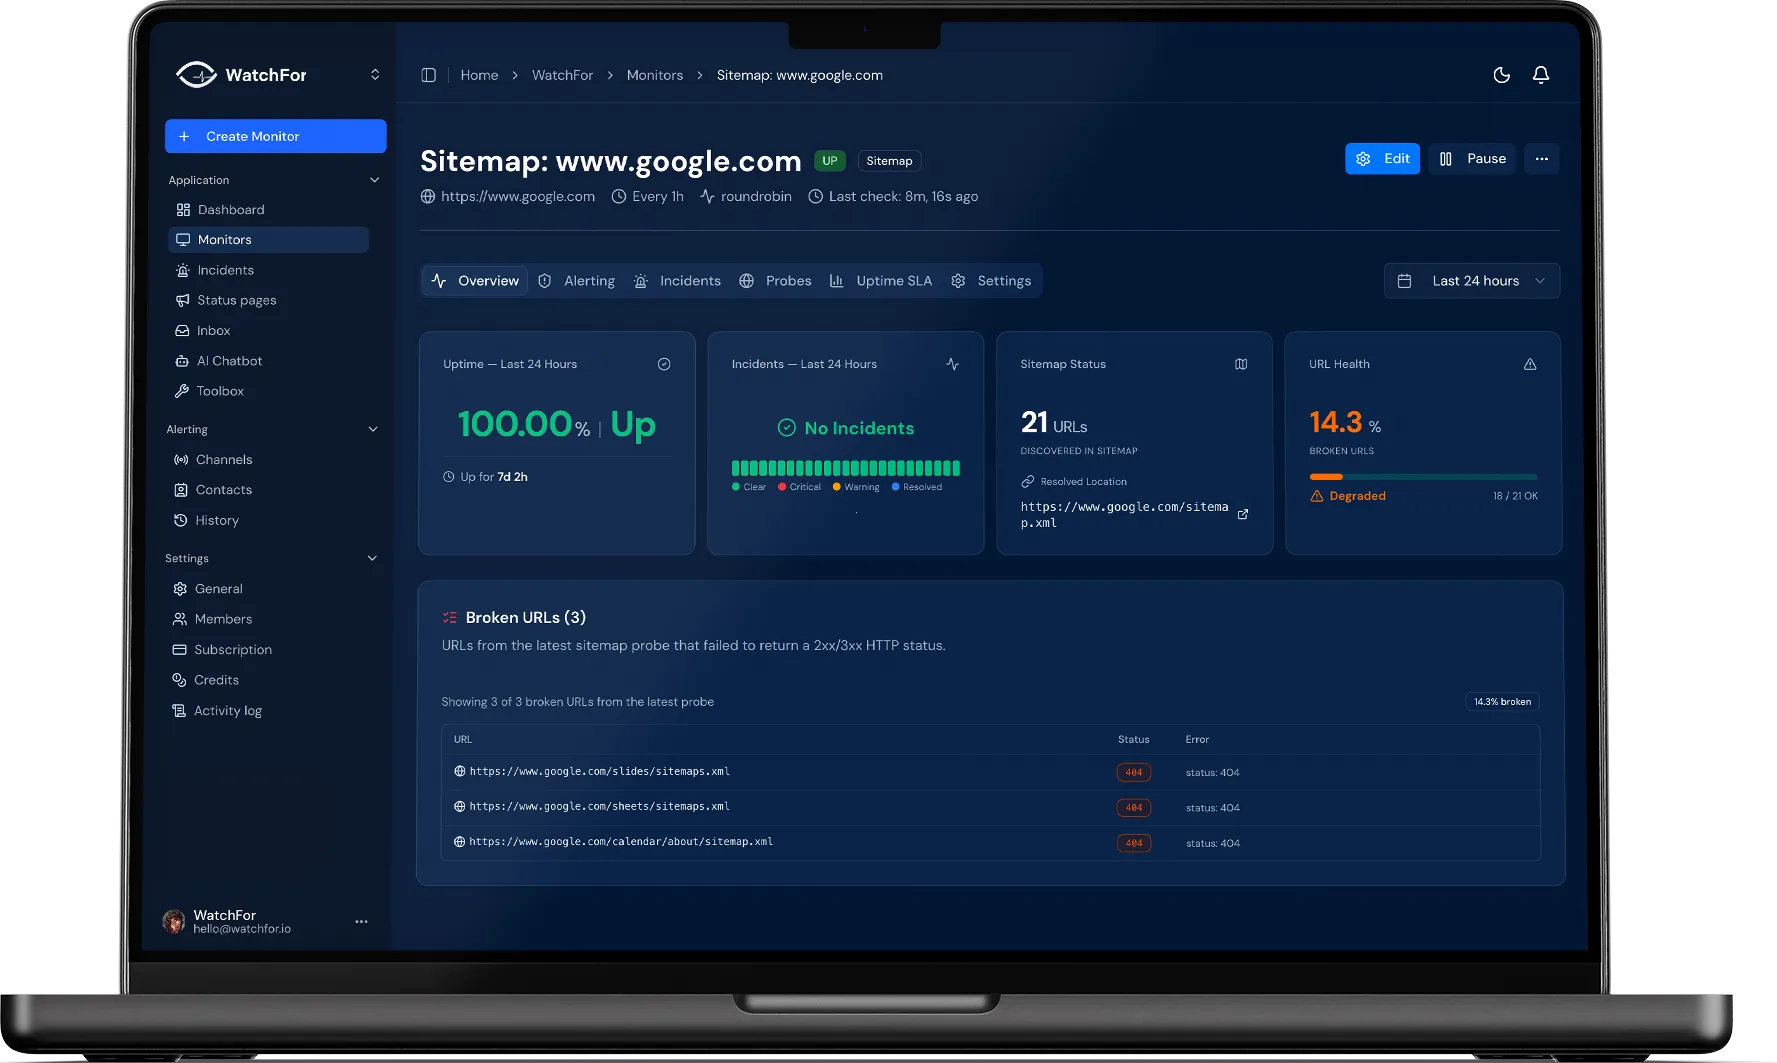Open the sheets sitemap broken URL
Screen dimensions: 1777x1063
pos(600,807)
